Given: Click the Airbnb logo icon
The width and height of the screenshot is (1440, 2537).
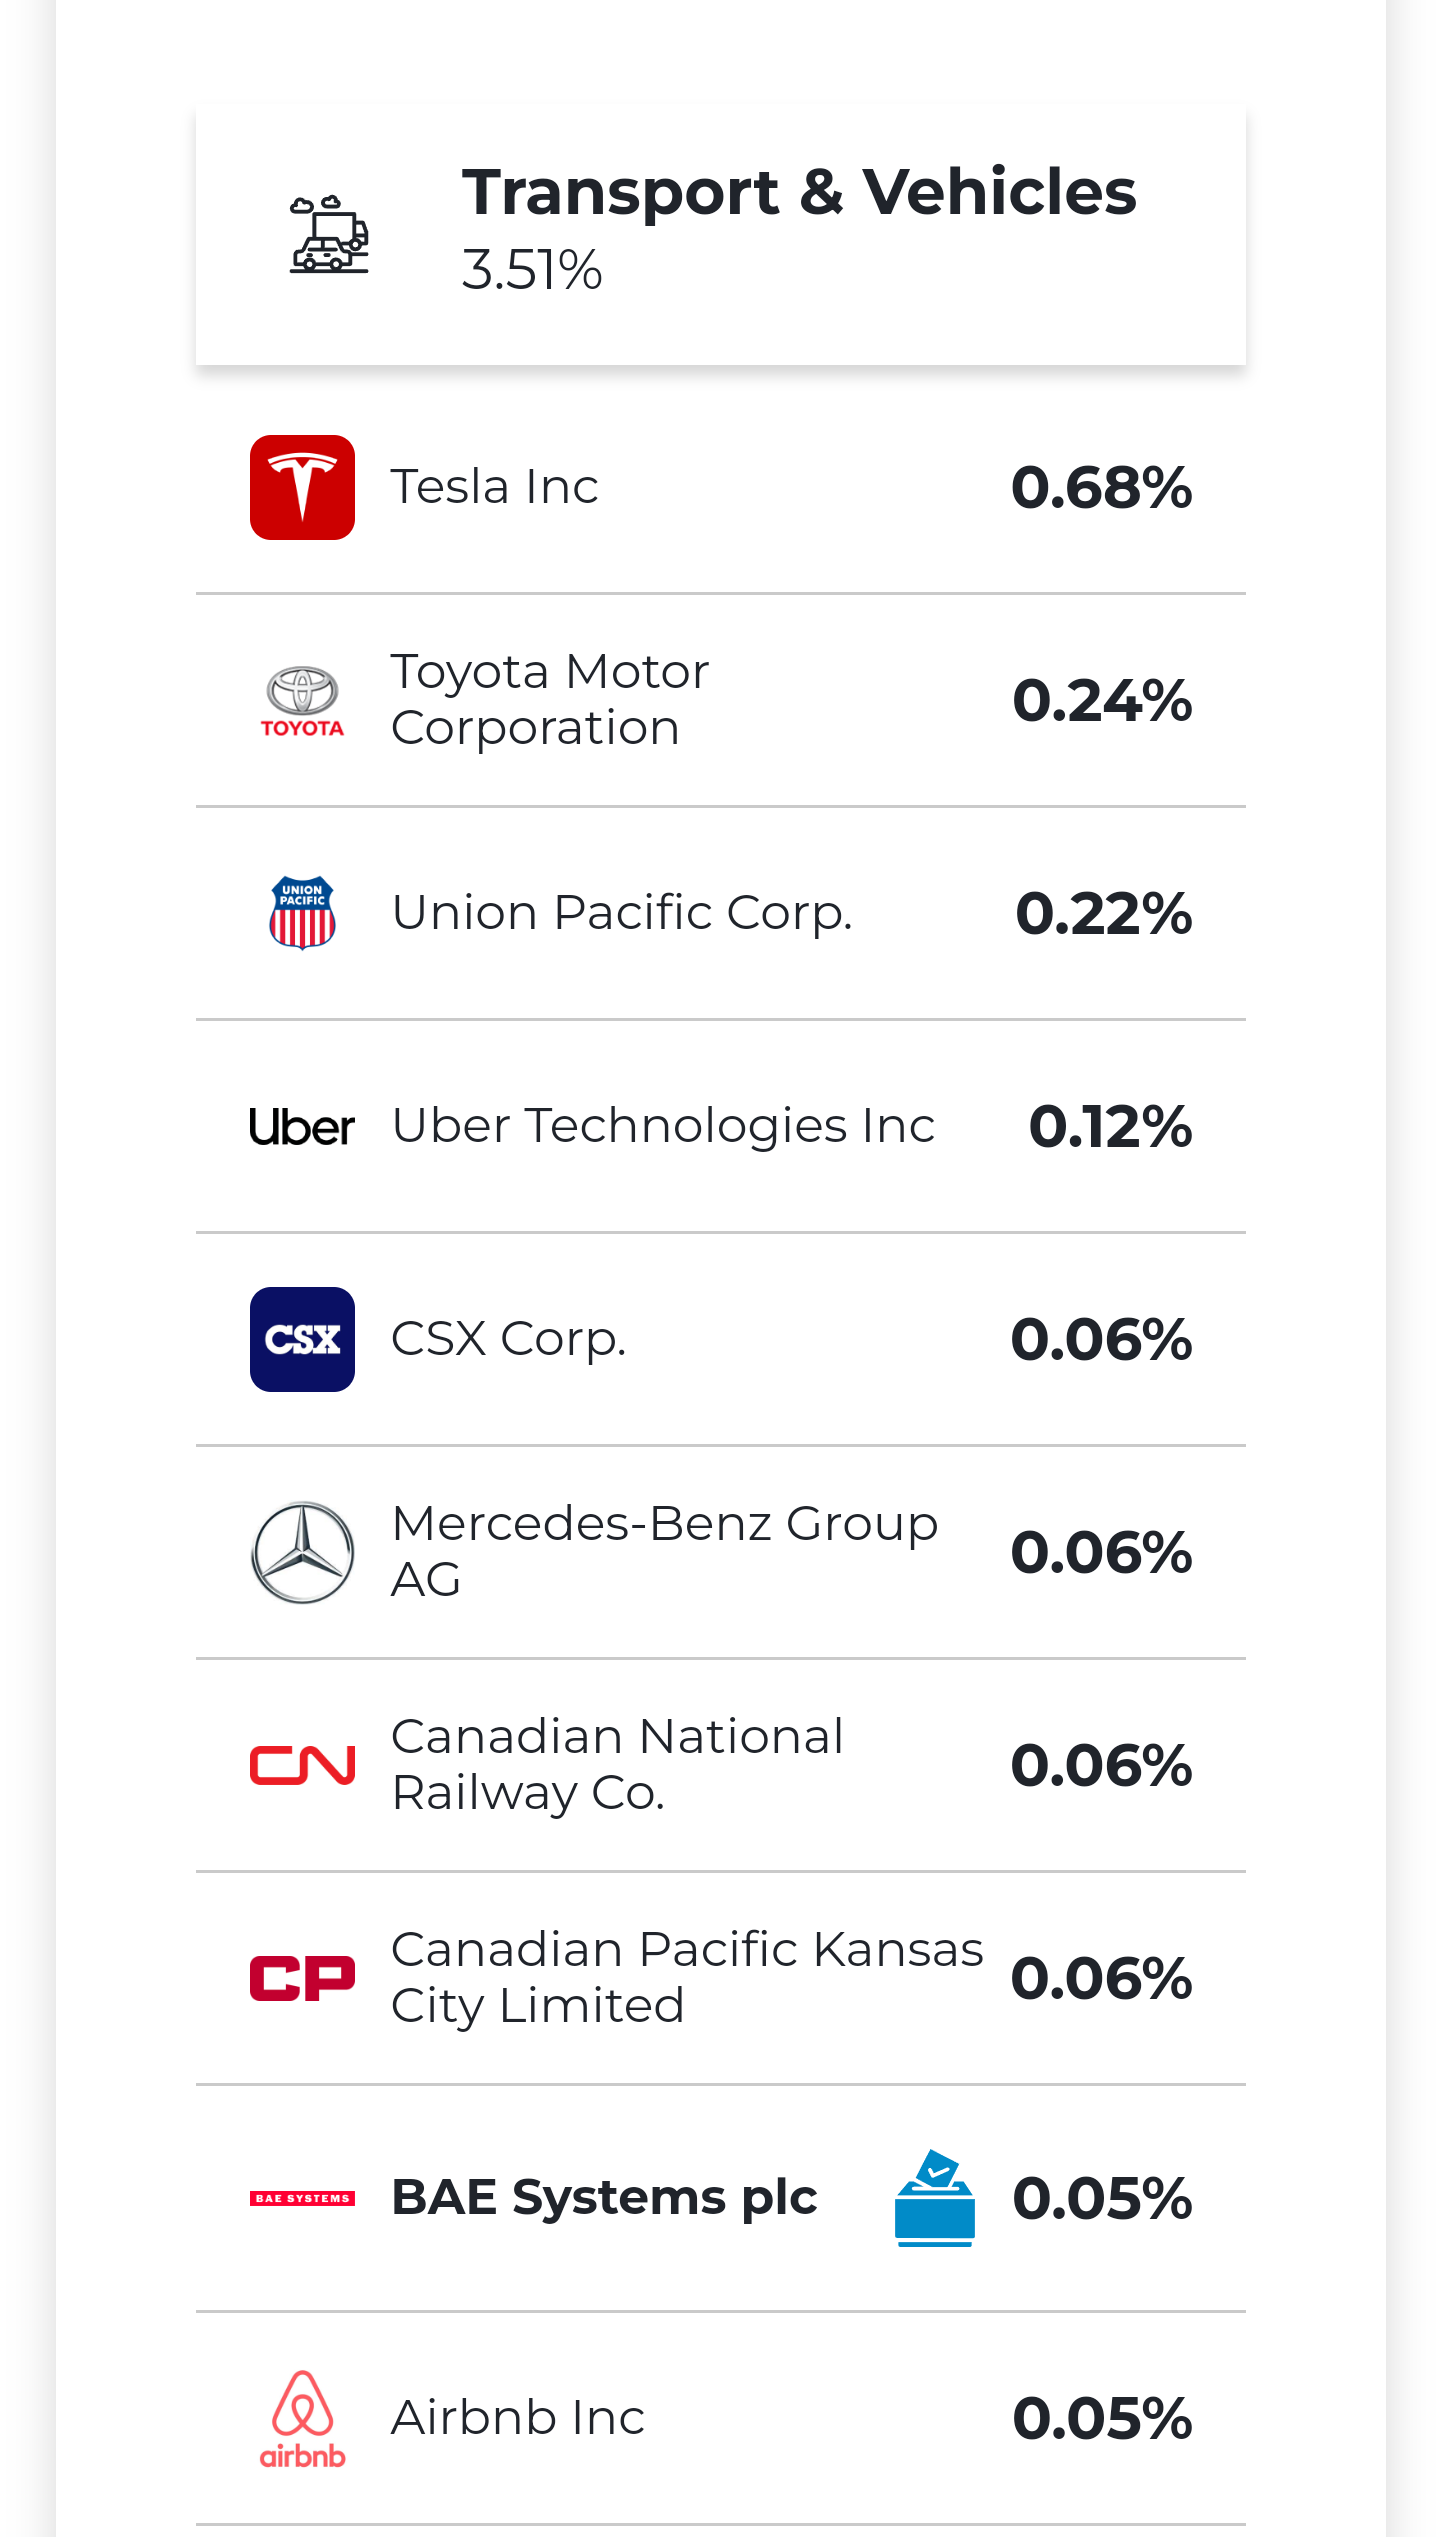Looking at the screenshot, I should tap(302, 2418).
